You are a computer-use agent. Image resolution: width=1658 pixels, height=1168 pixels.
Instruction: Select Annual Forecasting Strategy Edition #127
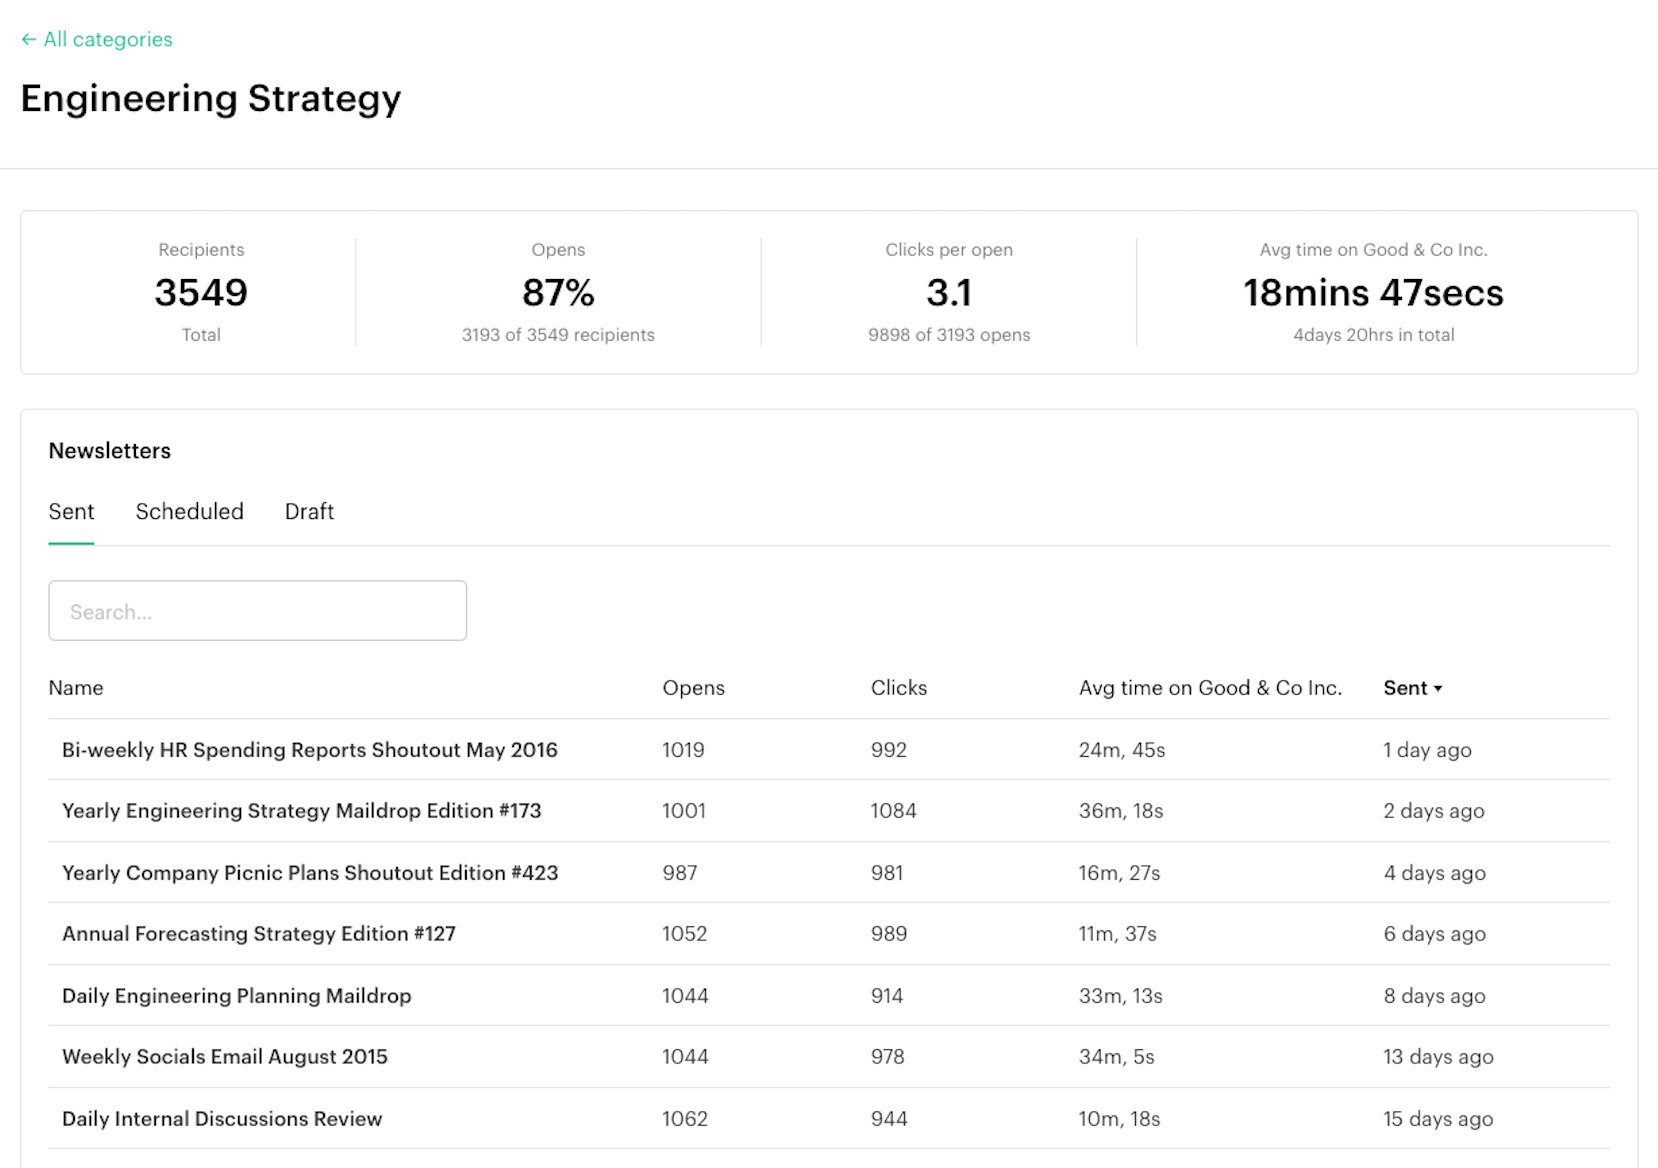tap(258, 934)
